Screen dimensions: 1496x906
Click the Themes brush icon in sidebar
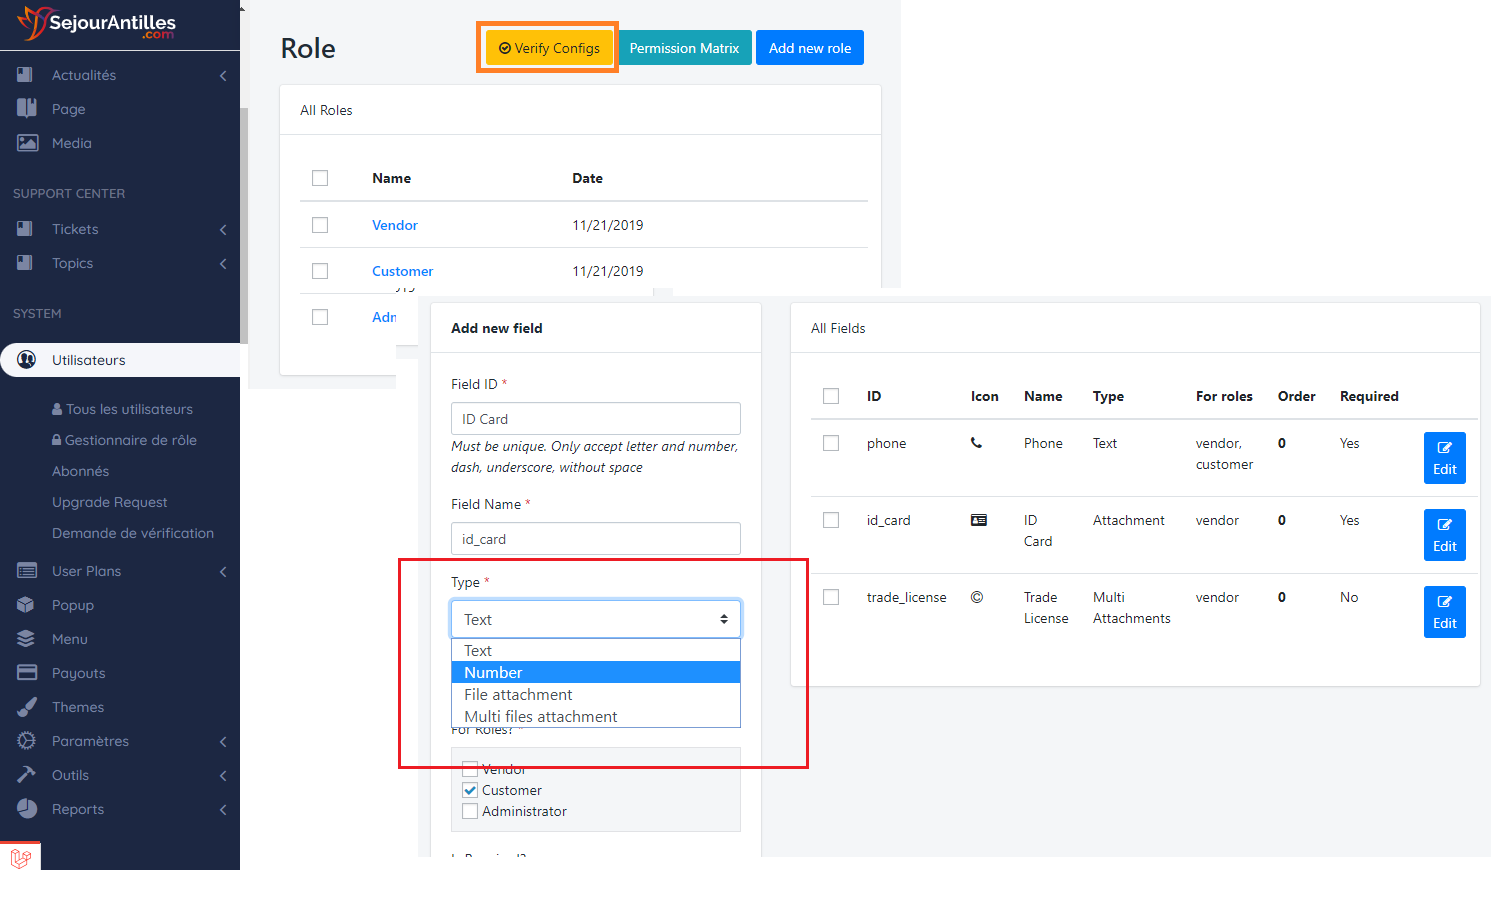(27, 707)
